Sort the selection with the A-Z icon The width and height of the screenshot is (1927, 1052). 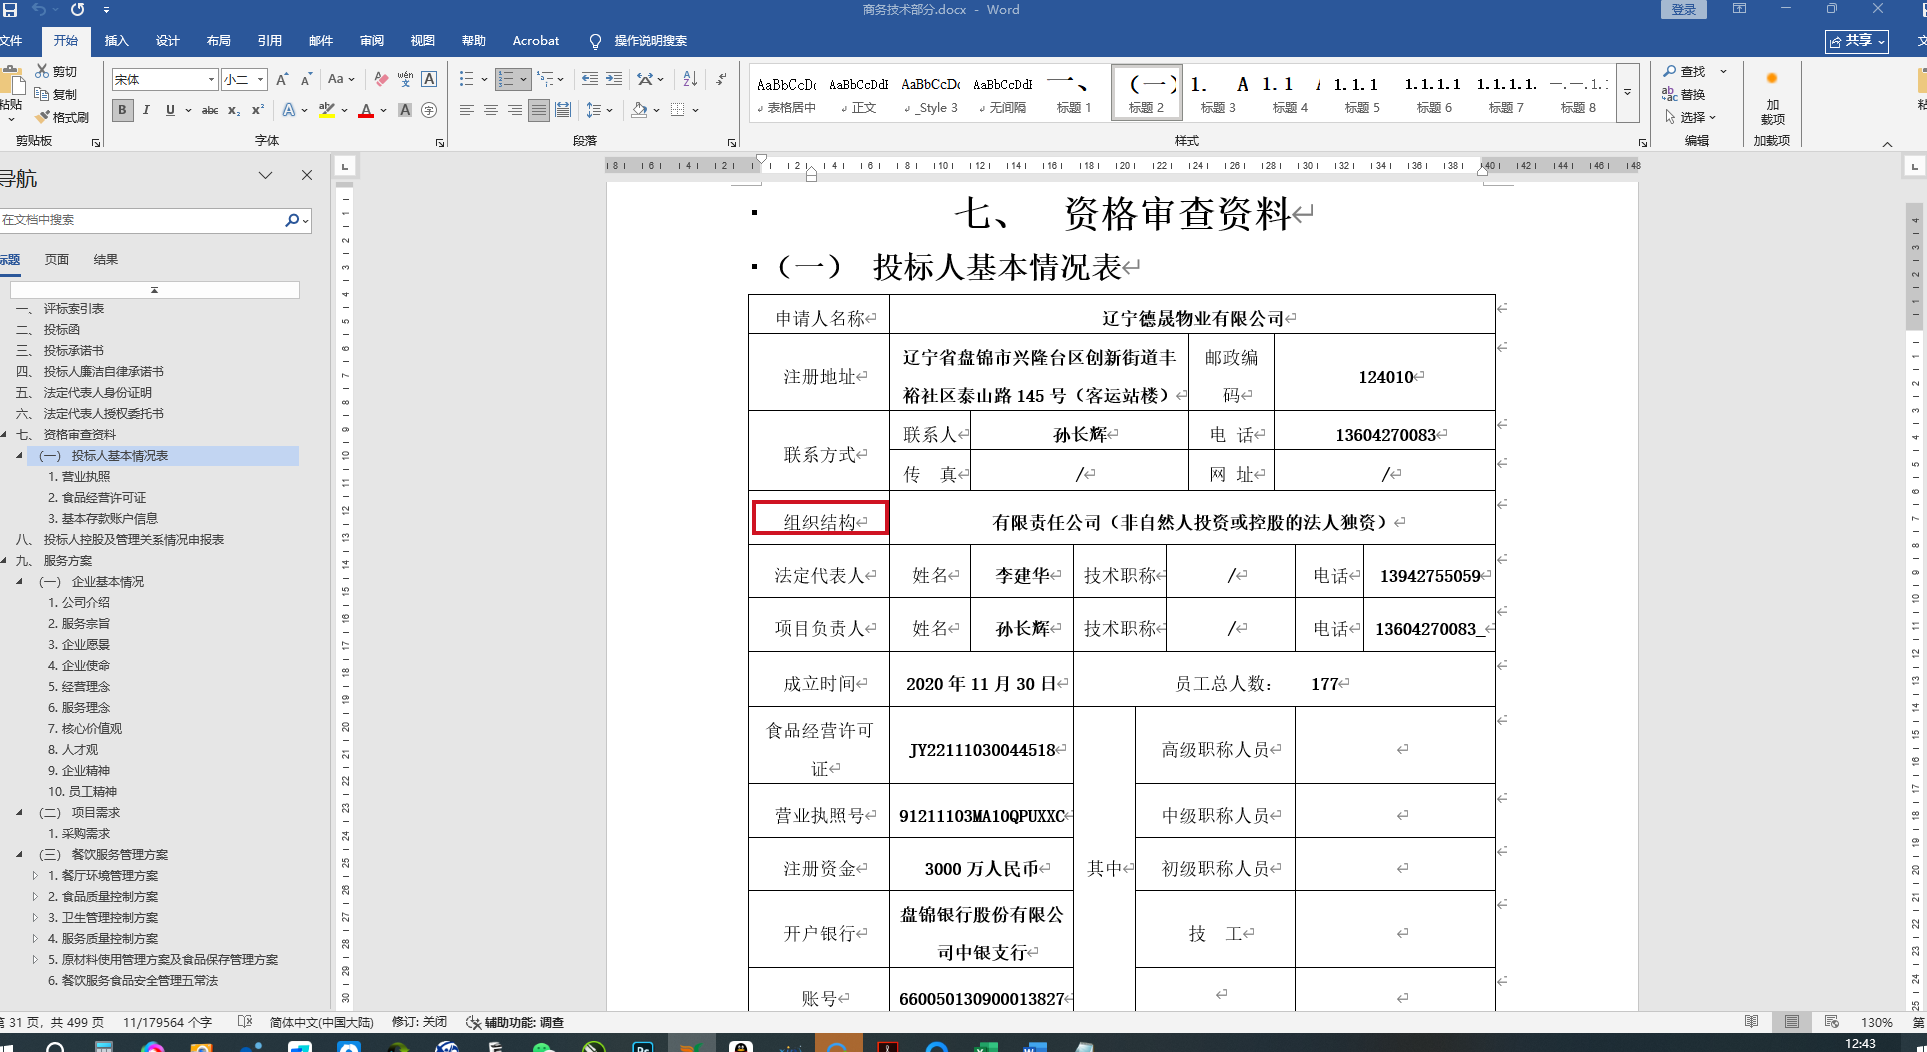click(x=690, y=79)
